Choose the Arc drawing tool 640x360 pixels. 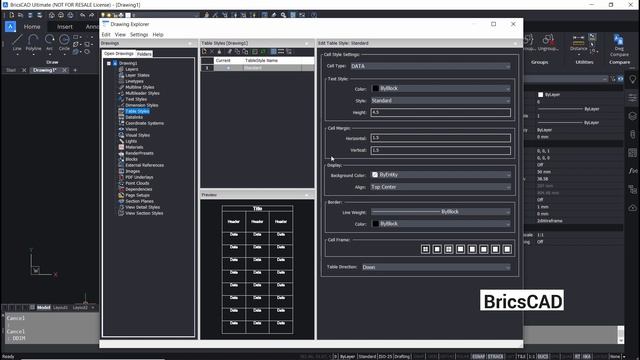click(x=49, y=43)
